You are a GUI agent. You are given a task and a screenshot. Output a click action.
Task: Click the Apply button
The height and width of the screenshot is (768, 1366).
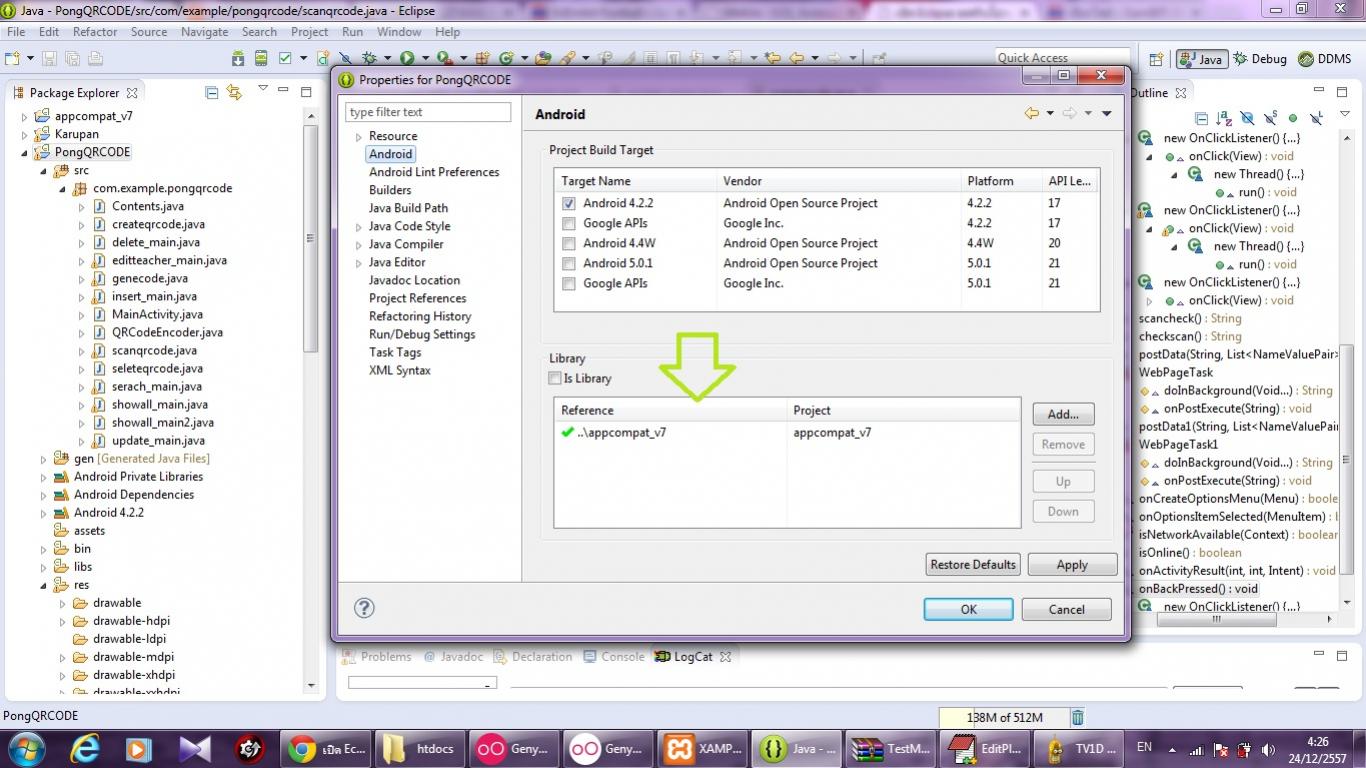coord(1072,564)
